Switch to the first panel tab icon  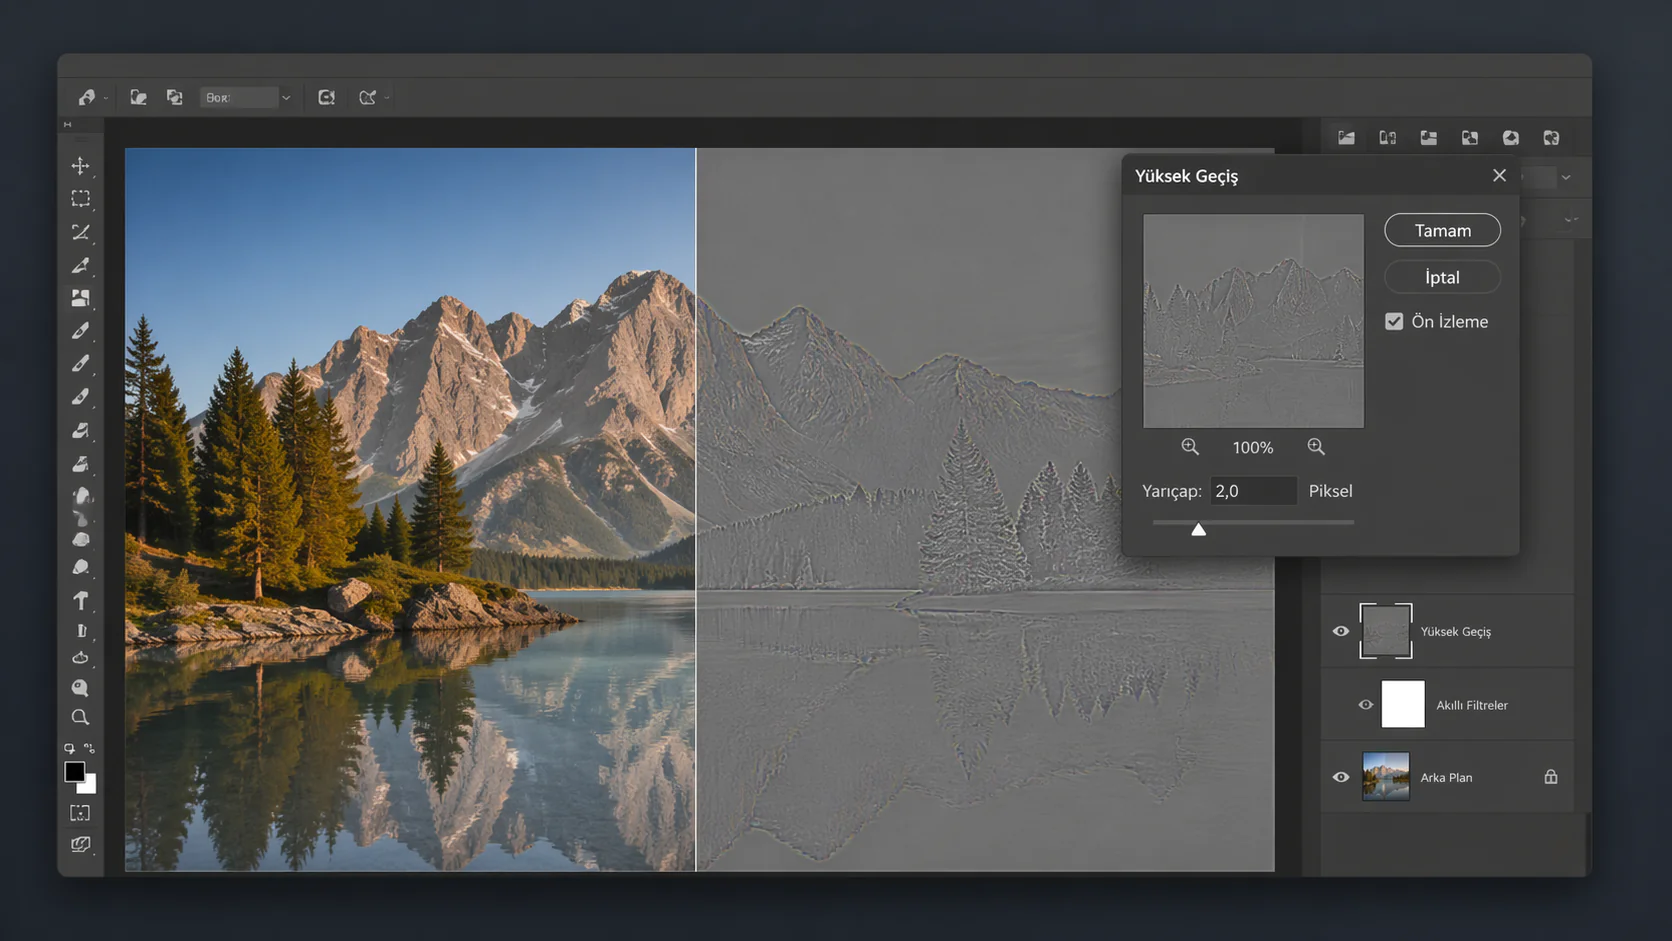(1346, 137)
